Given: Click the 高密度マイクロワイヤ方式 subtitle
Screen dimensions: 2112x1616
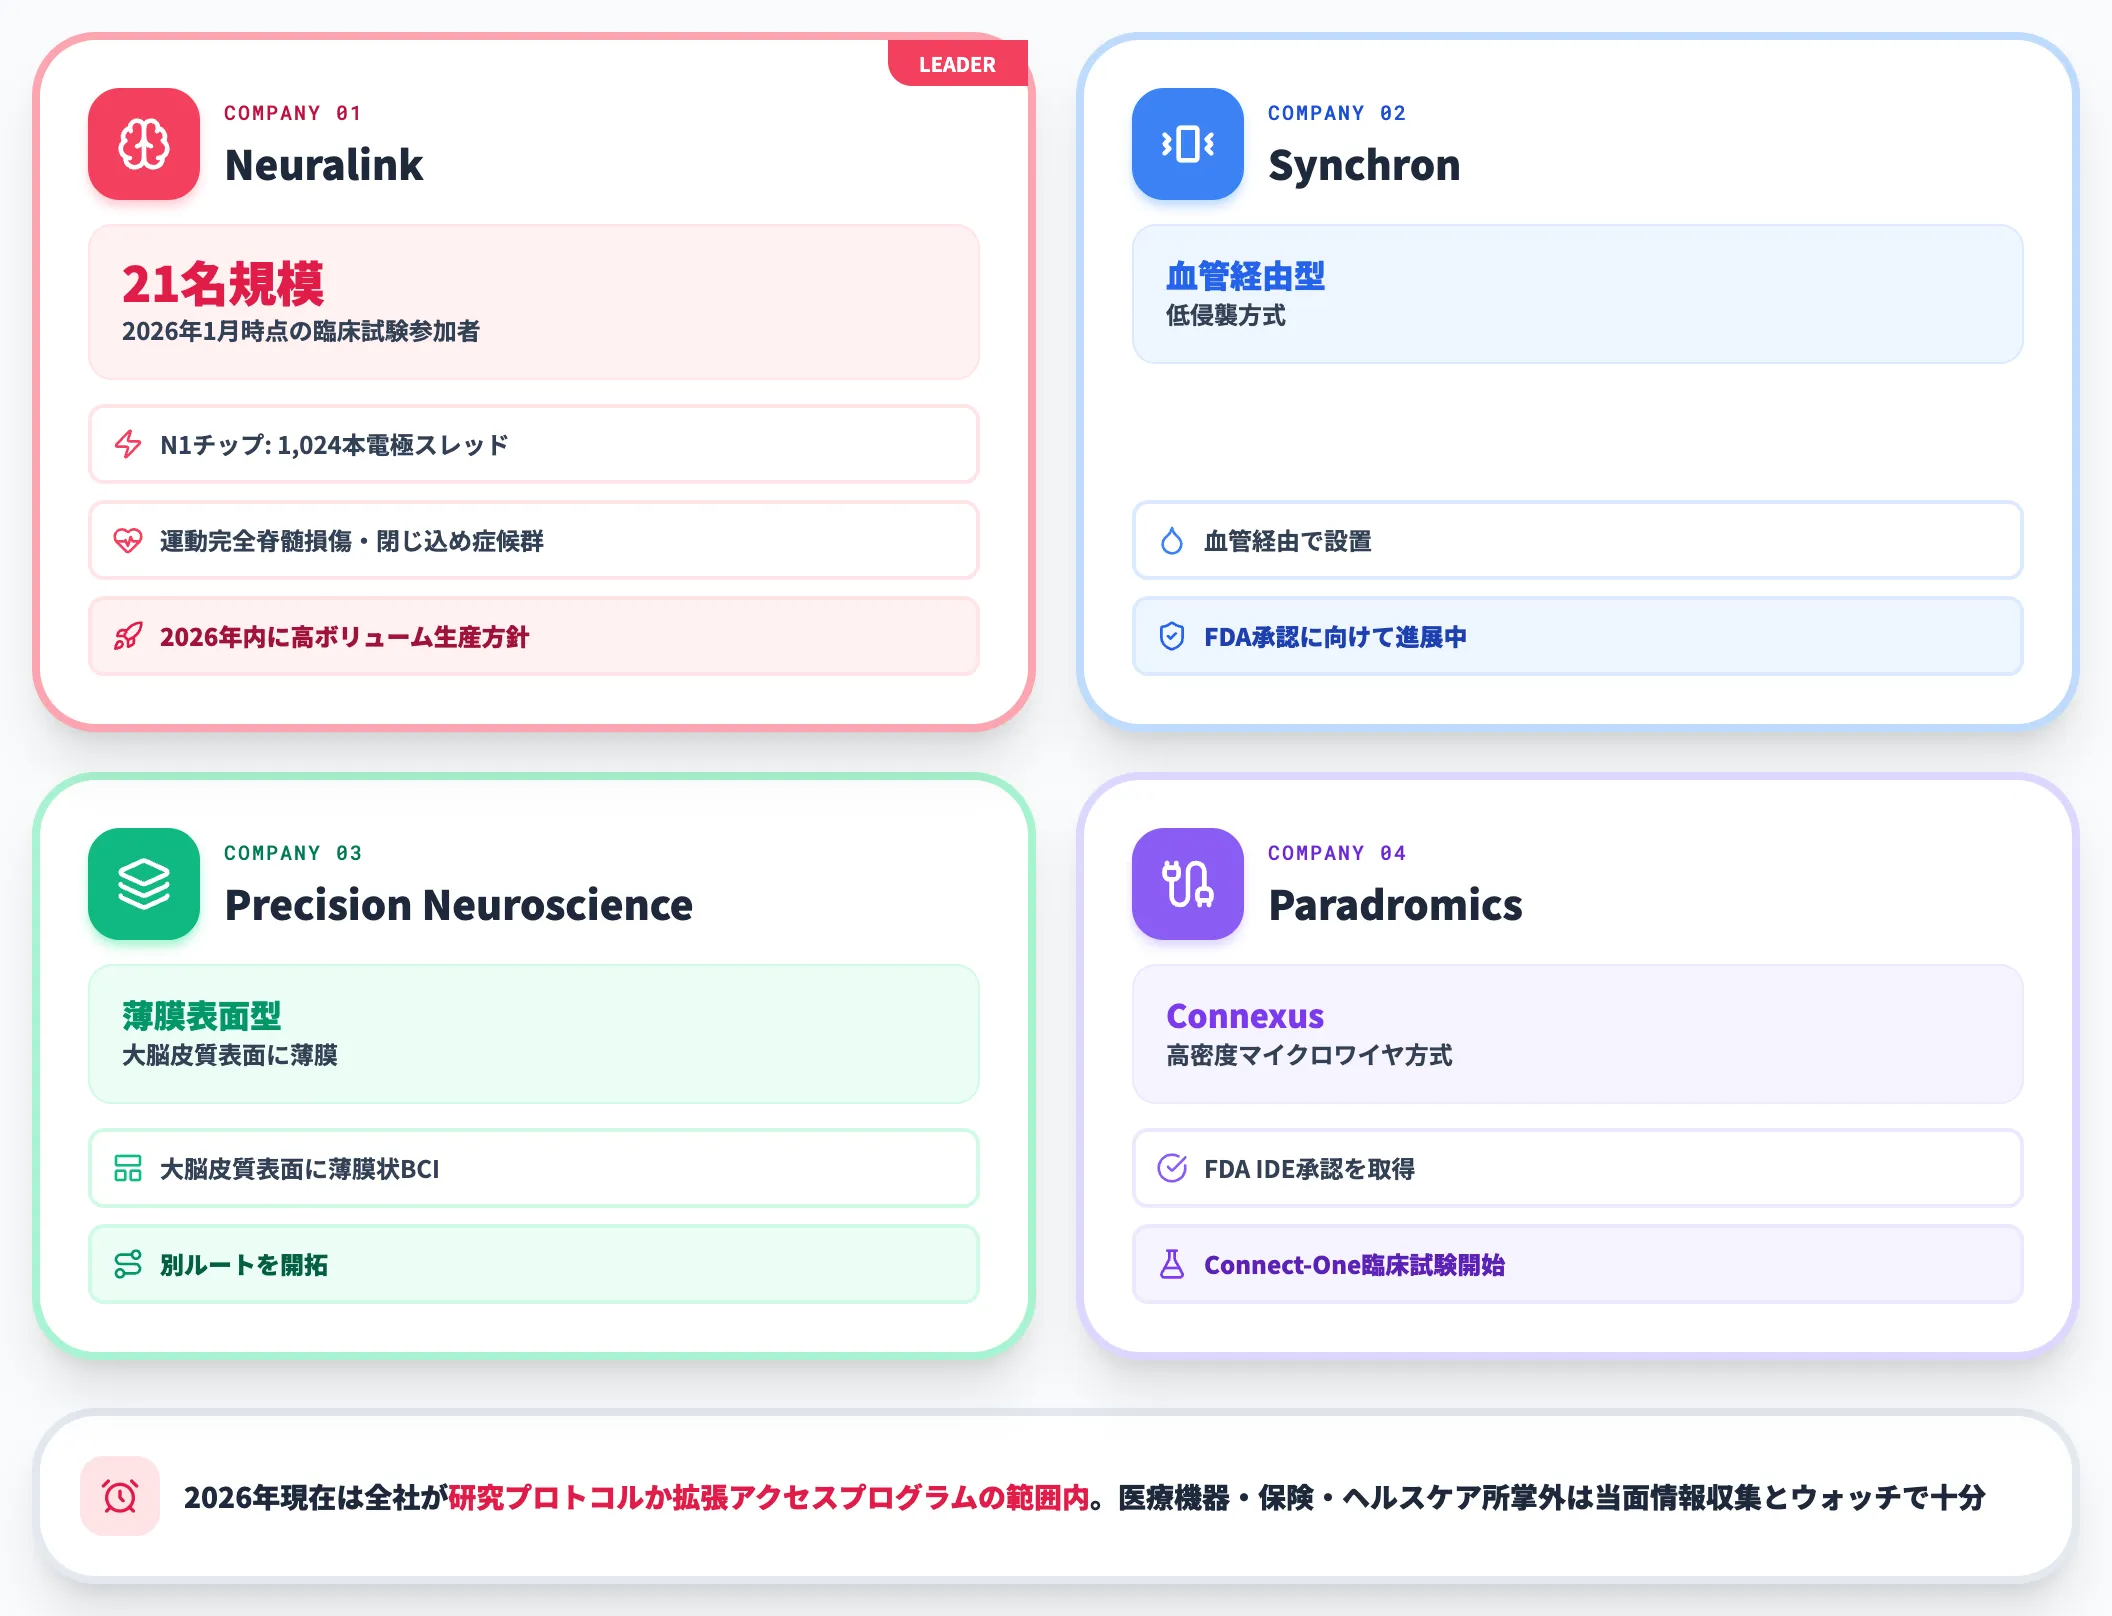Looking at the screenshot, I should click(1309, 1055).
